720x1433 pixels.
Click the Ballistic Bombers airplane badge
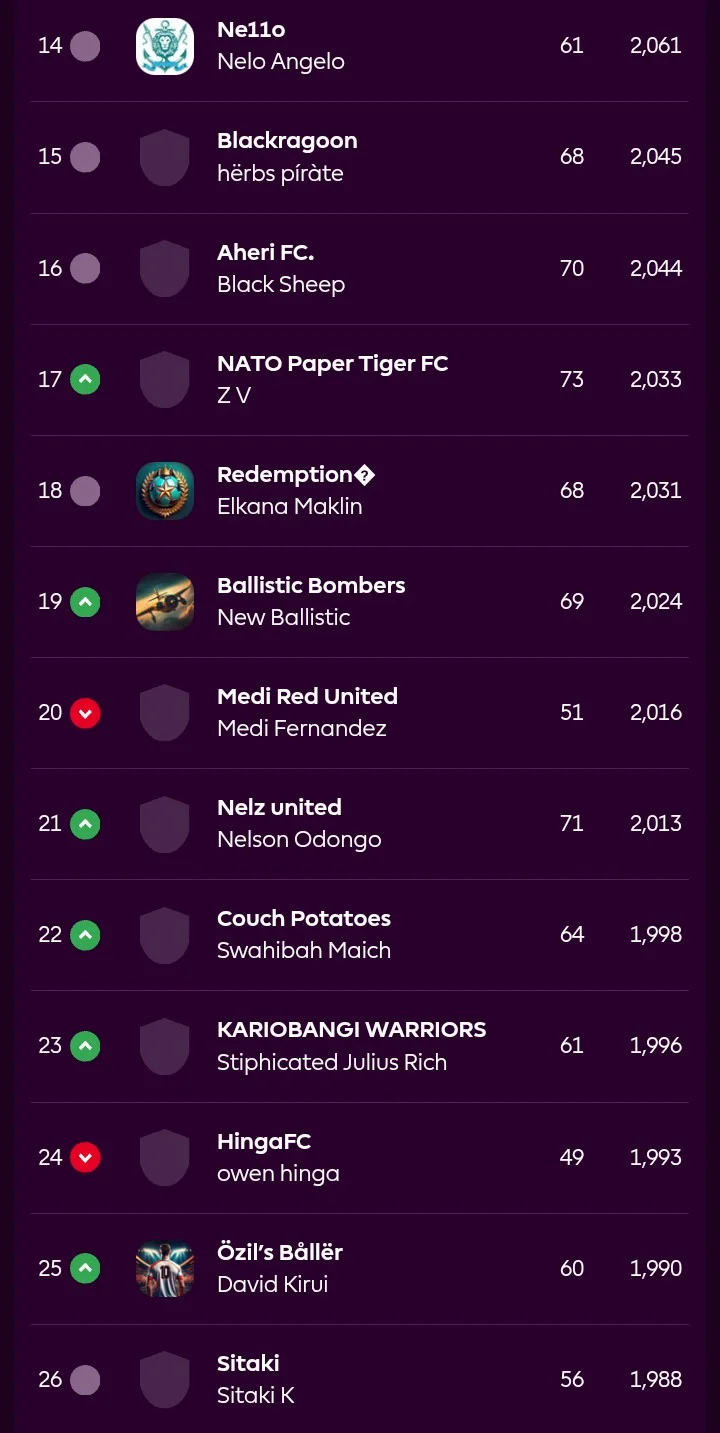pos(165,602)
